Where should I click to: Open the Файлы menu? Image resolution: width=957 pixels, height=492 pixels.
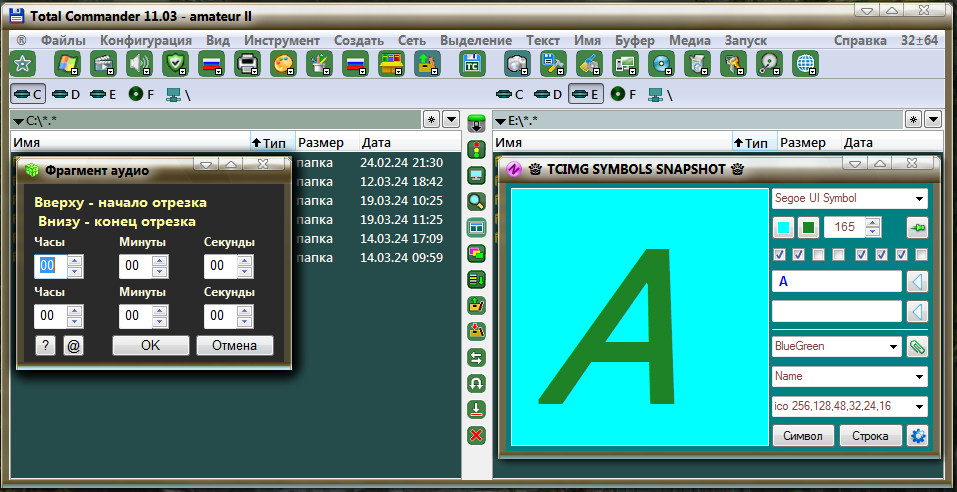click(63, 40)
